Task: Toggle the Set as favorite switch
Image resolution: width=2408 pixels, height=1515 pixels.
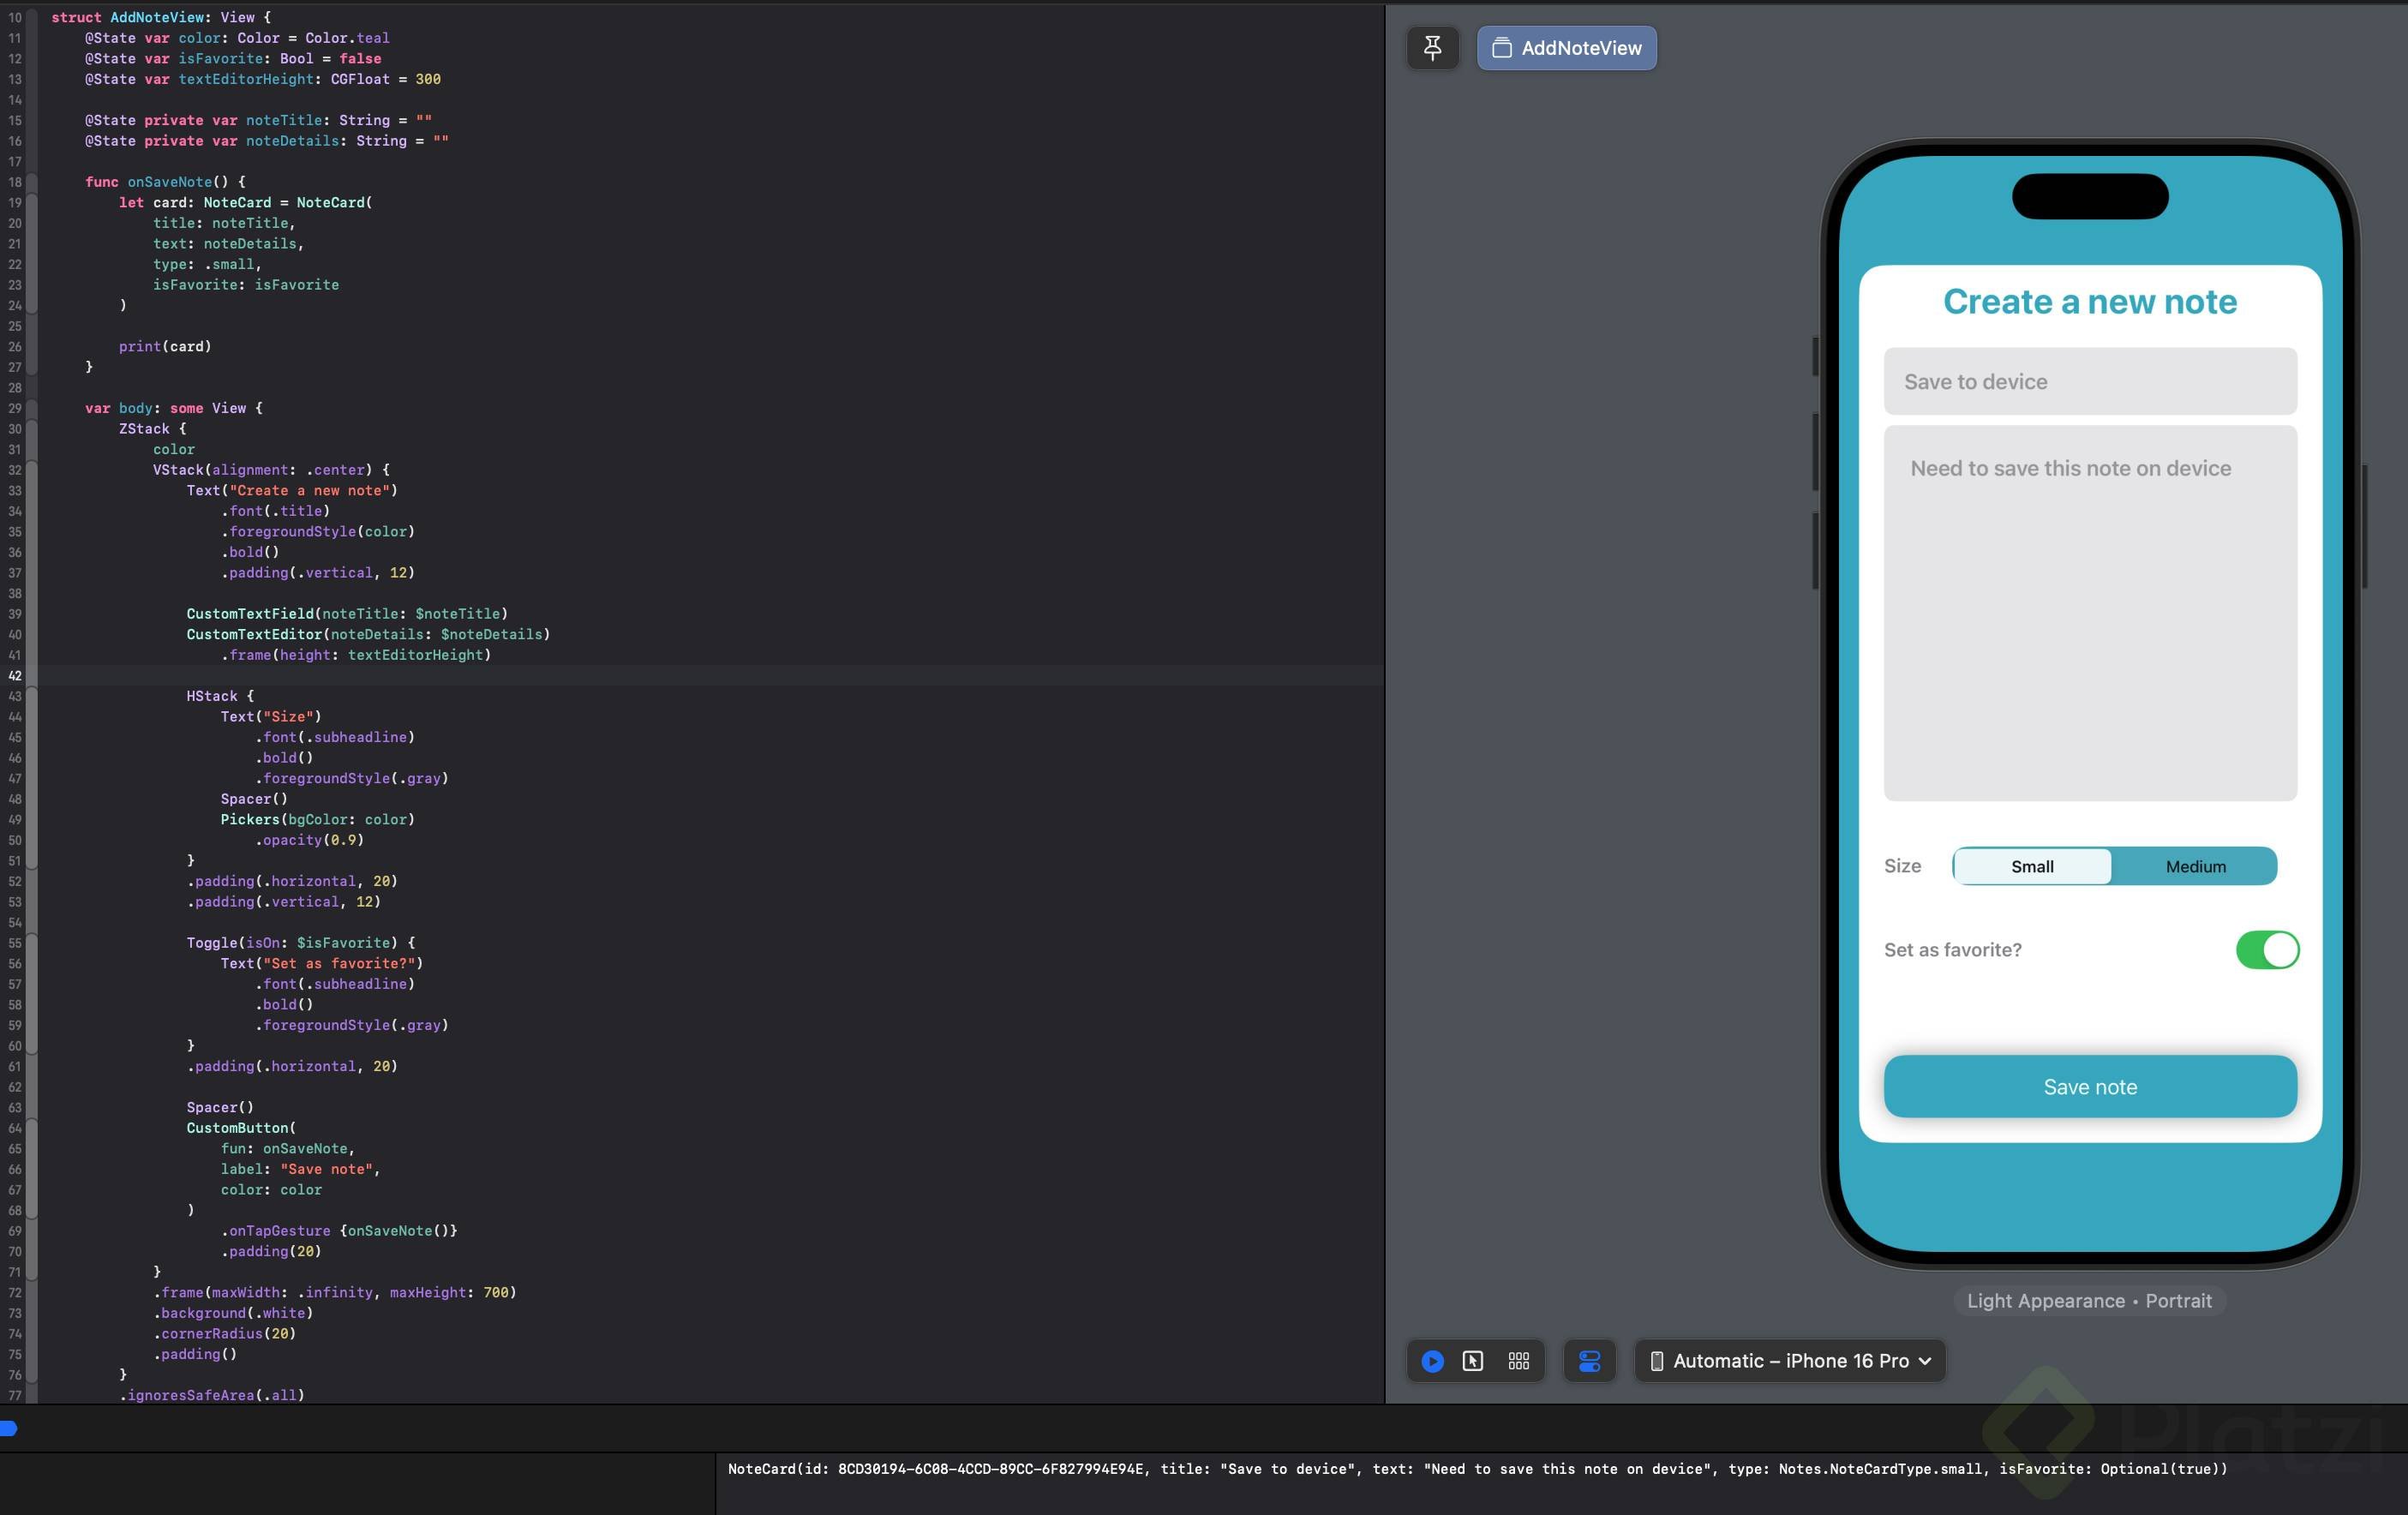Action: (2266, 950)
